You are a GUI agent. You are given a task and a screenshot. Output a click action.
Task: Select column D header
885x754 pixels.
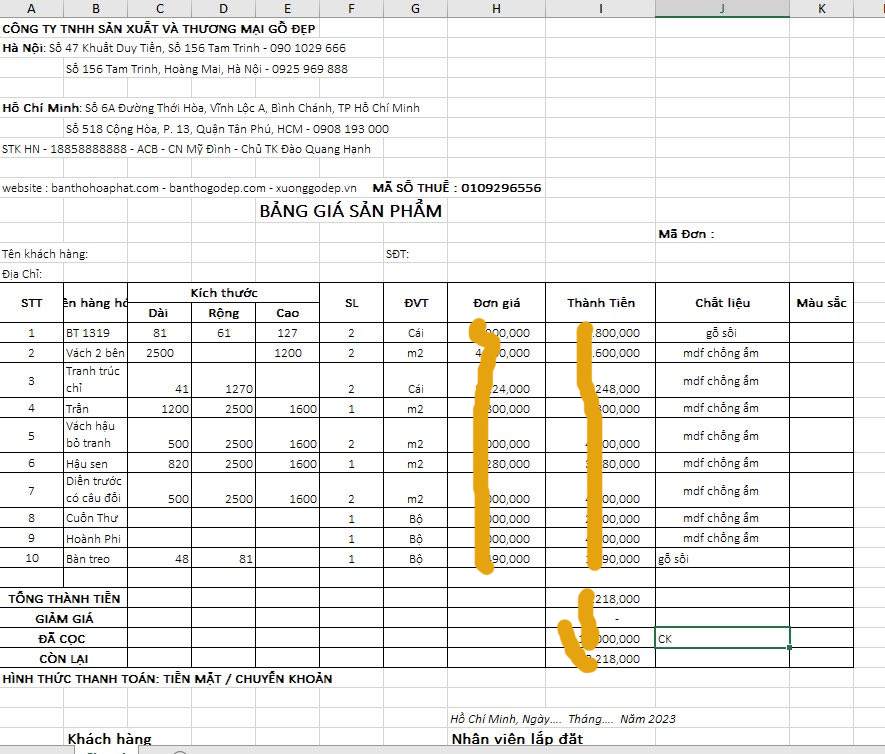tap(224, 8)
